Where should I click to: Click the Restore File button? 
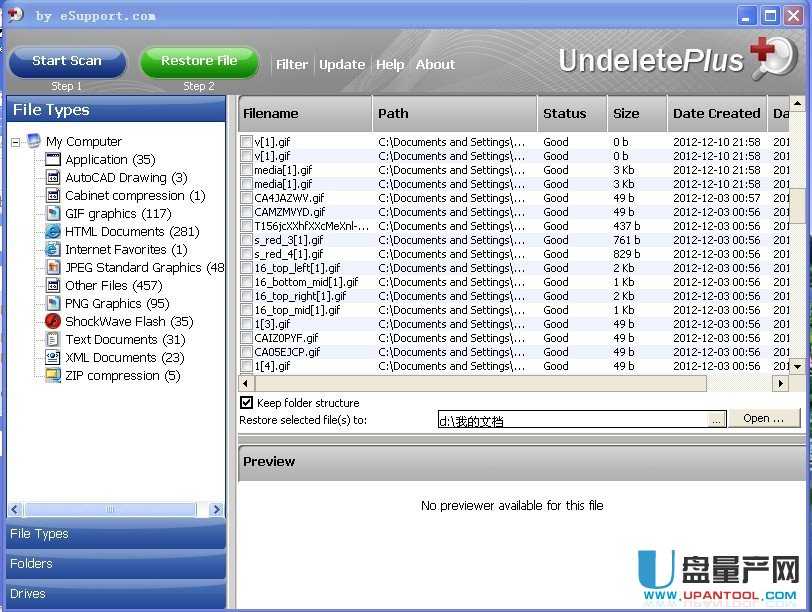(x=199, y=61)
